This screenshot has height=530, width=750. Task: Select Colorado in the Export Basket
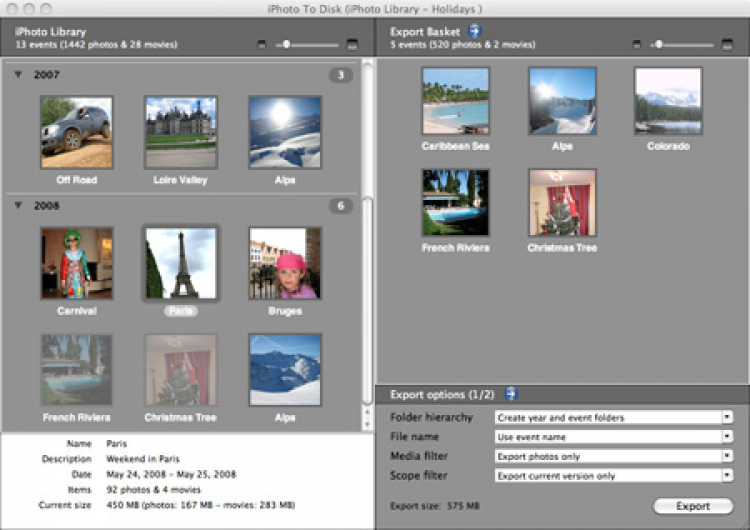click(668, 101)
